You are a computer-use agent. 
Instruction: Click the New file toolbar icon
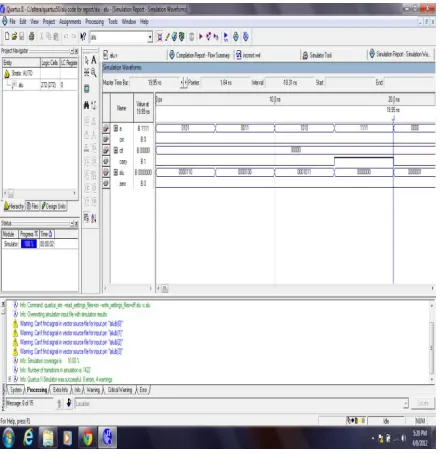tap(7, 36)
